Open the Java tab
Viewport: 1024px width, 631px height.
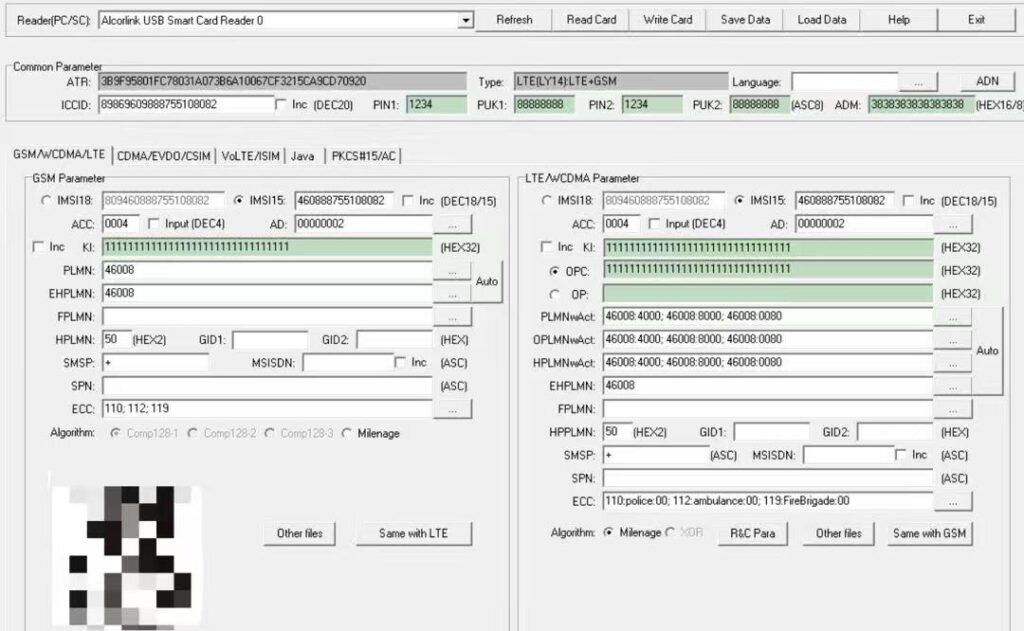[x=303, y=156]
